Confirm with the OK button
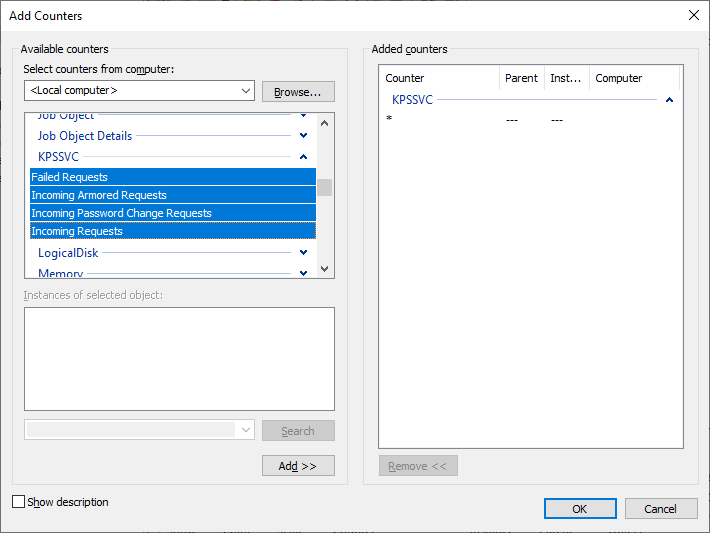The image size is (710, 533). [580, 509]
